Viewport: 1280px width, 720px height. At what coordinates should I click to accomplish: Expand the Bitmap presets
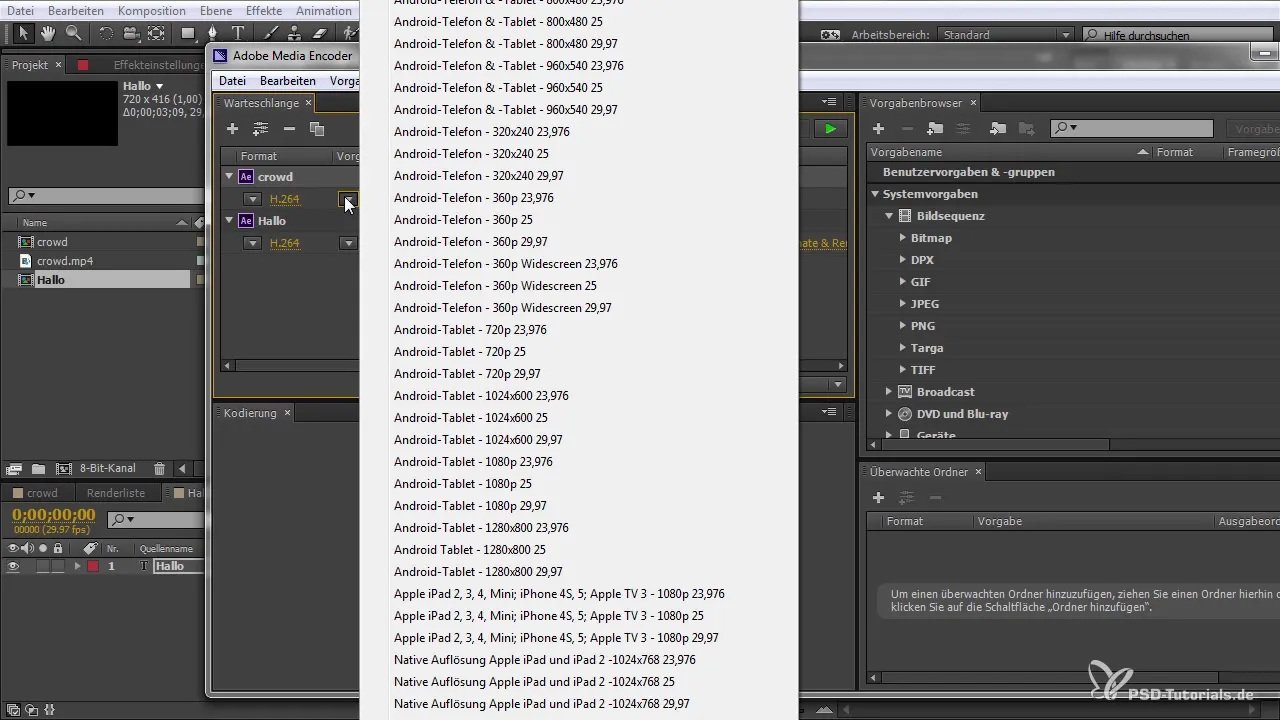point(902,238)
